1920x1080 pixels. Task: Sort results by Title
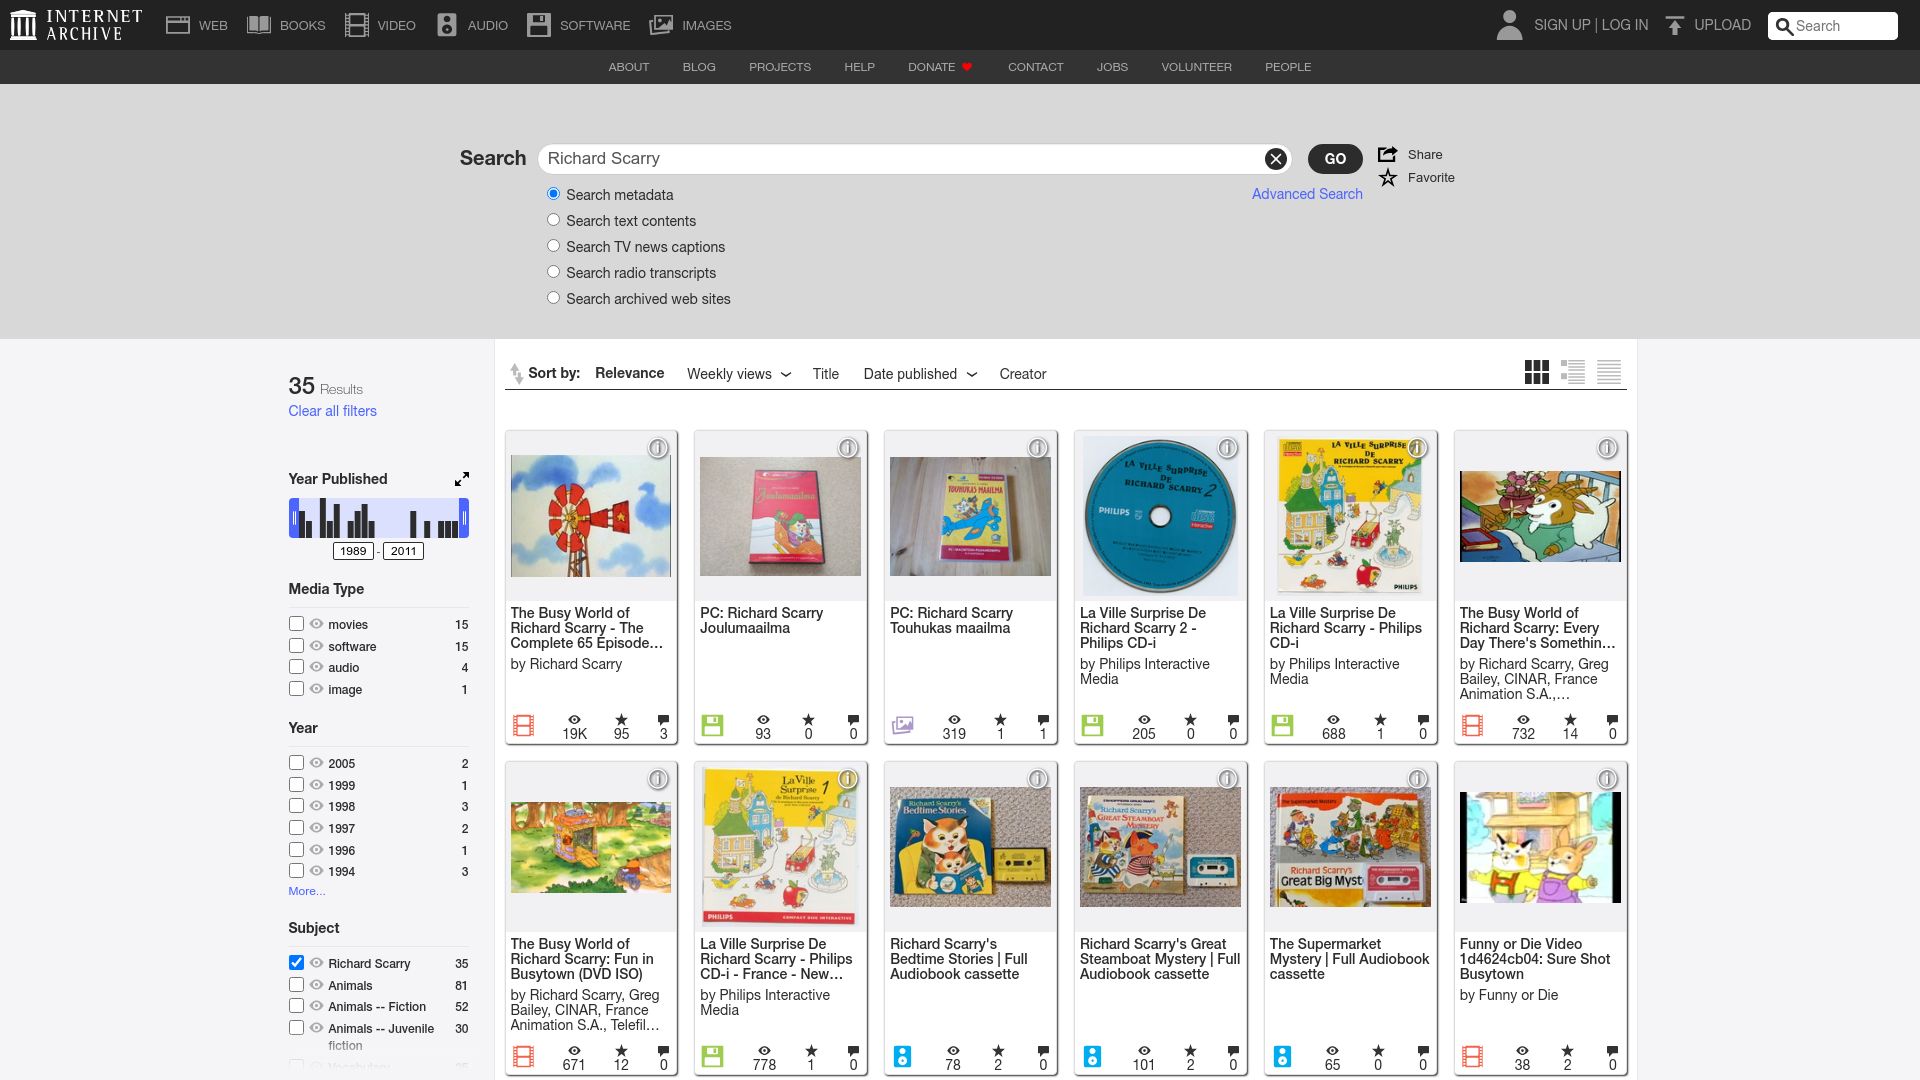coord(826,374)
